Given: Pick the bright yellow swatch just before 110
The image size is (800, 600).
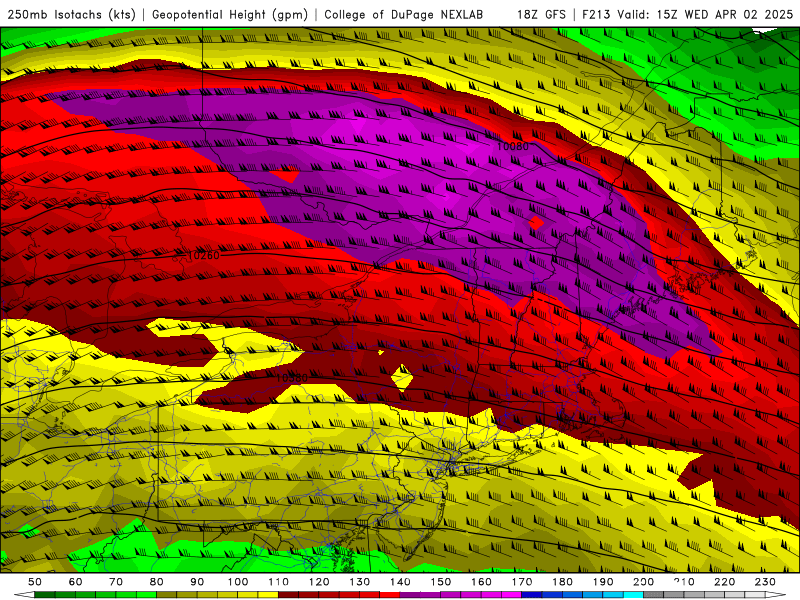Looking at the screenshot, I should point(268,595).
